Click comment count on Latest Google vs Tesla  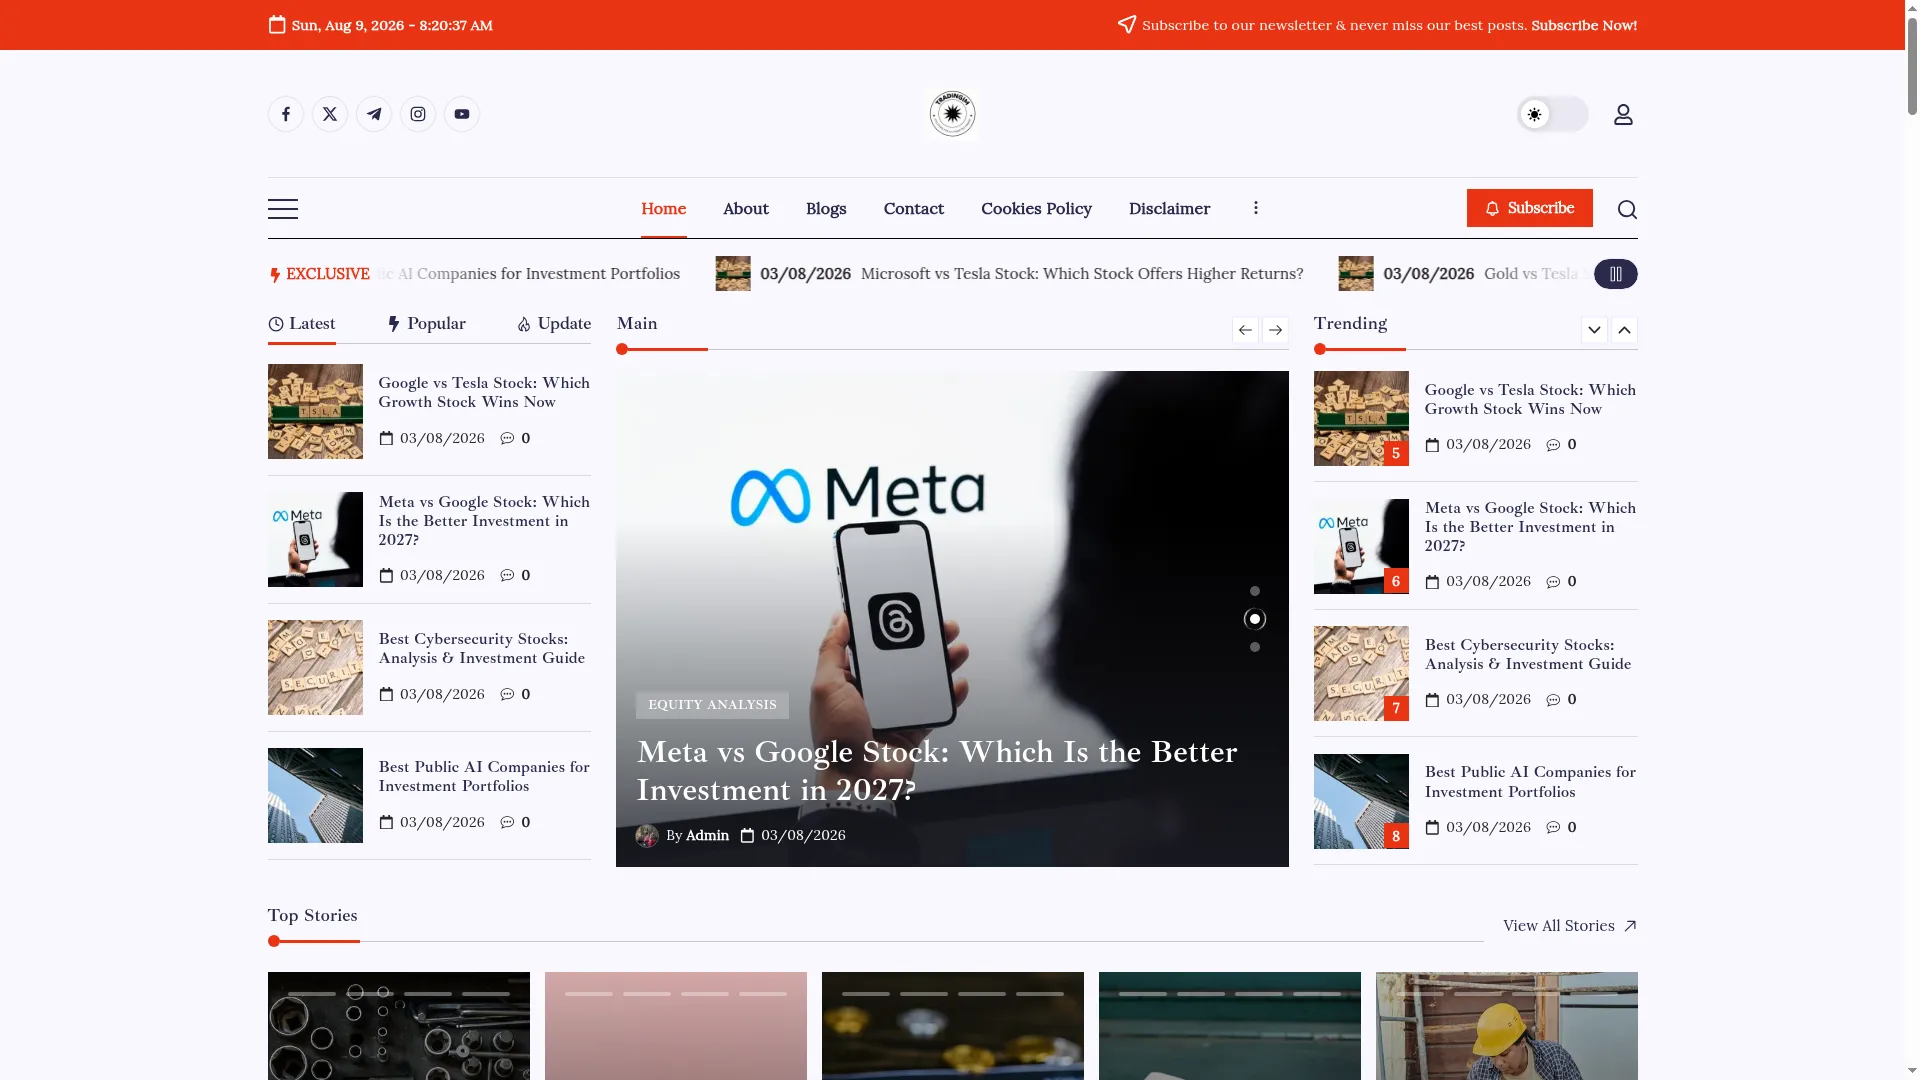516,438
